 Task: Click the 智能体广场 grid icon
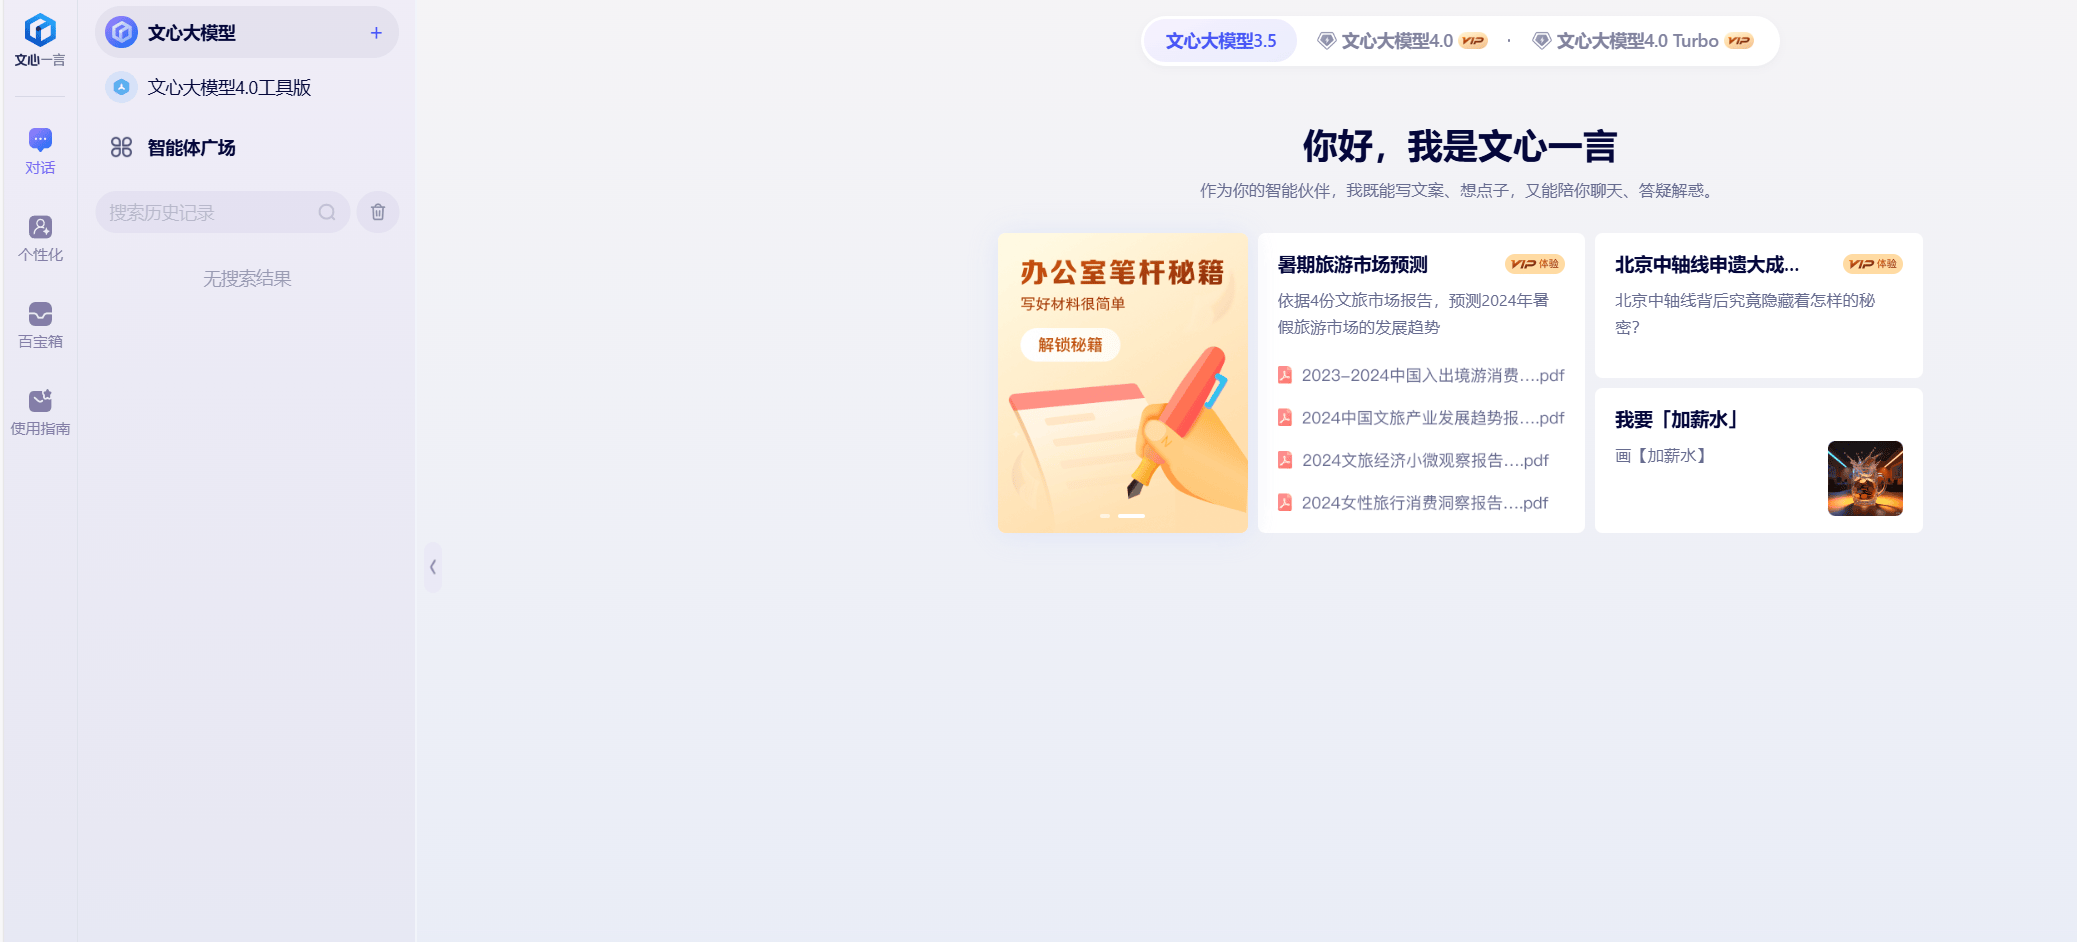click(121, 148)
